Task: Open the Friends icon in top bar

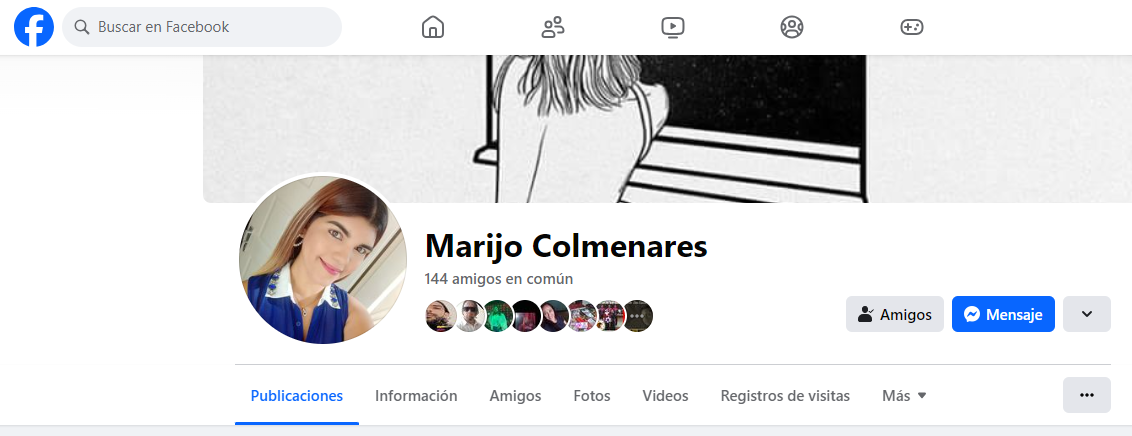Action: [553, 27]
